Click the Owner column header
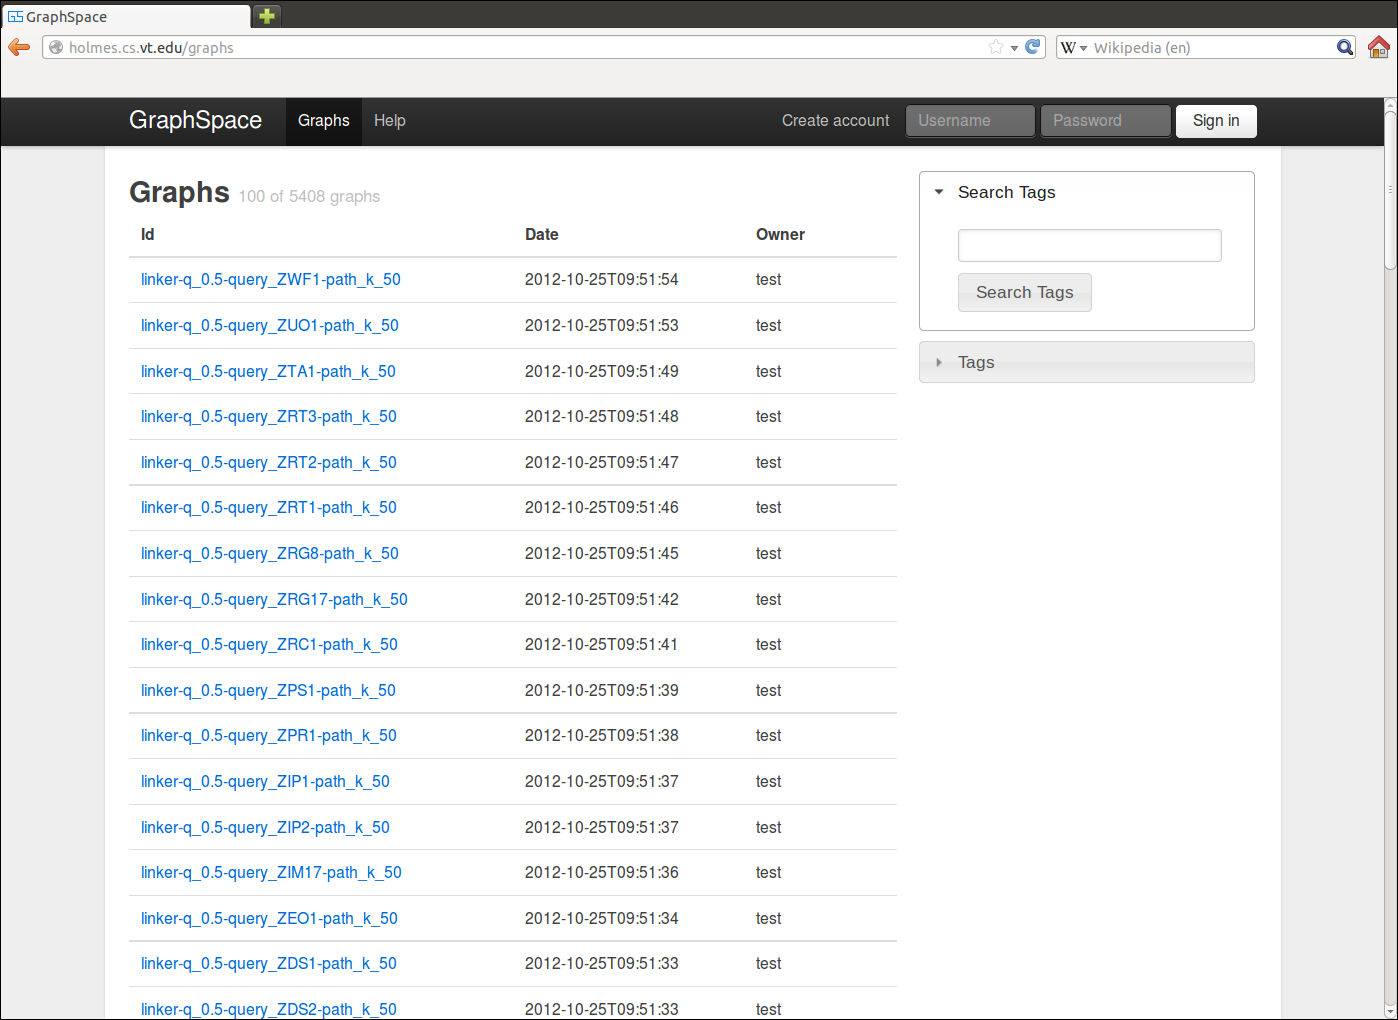The image size is (1398, 1020). [x=780, y=234]
